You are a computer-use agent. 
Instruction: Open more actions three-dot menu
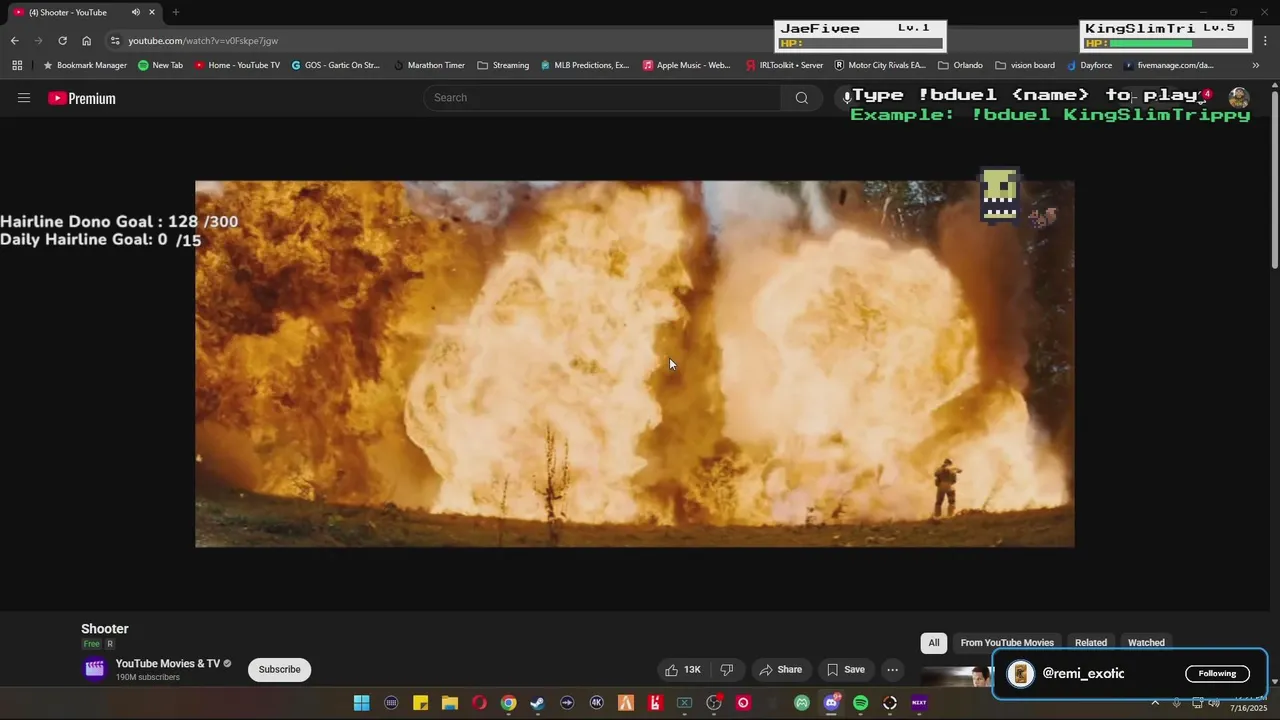(892, 670)
